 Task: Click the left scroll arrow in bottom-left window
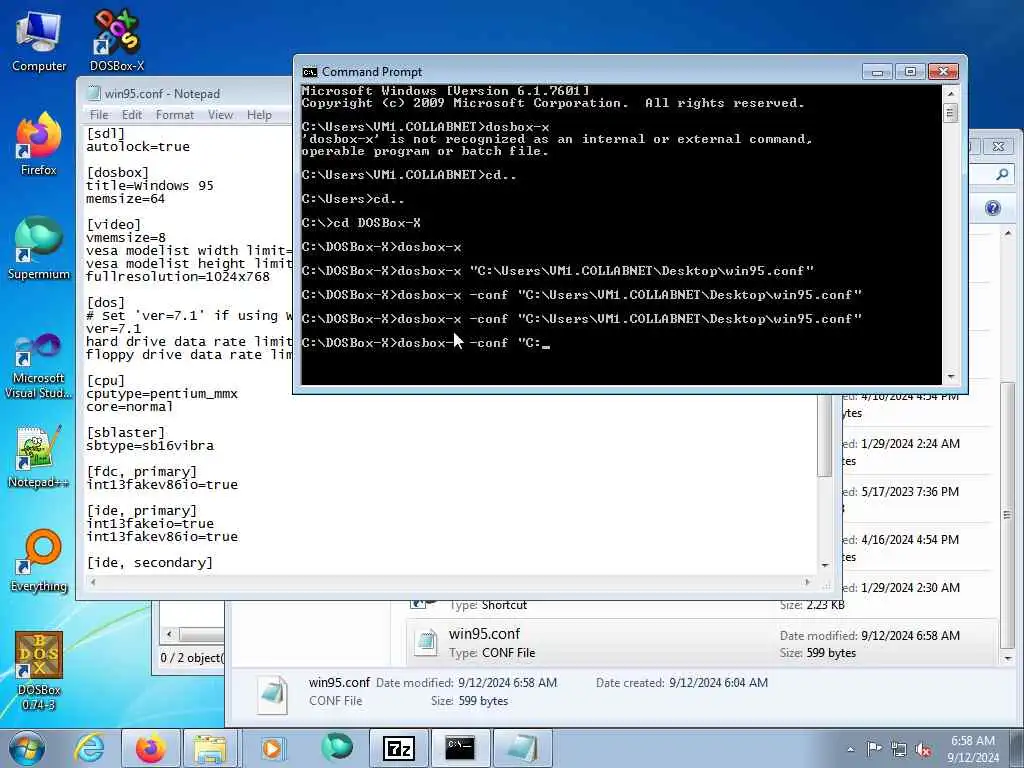coord(169,634)
